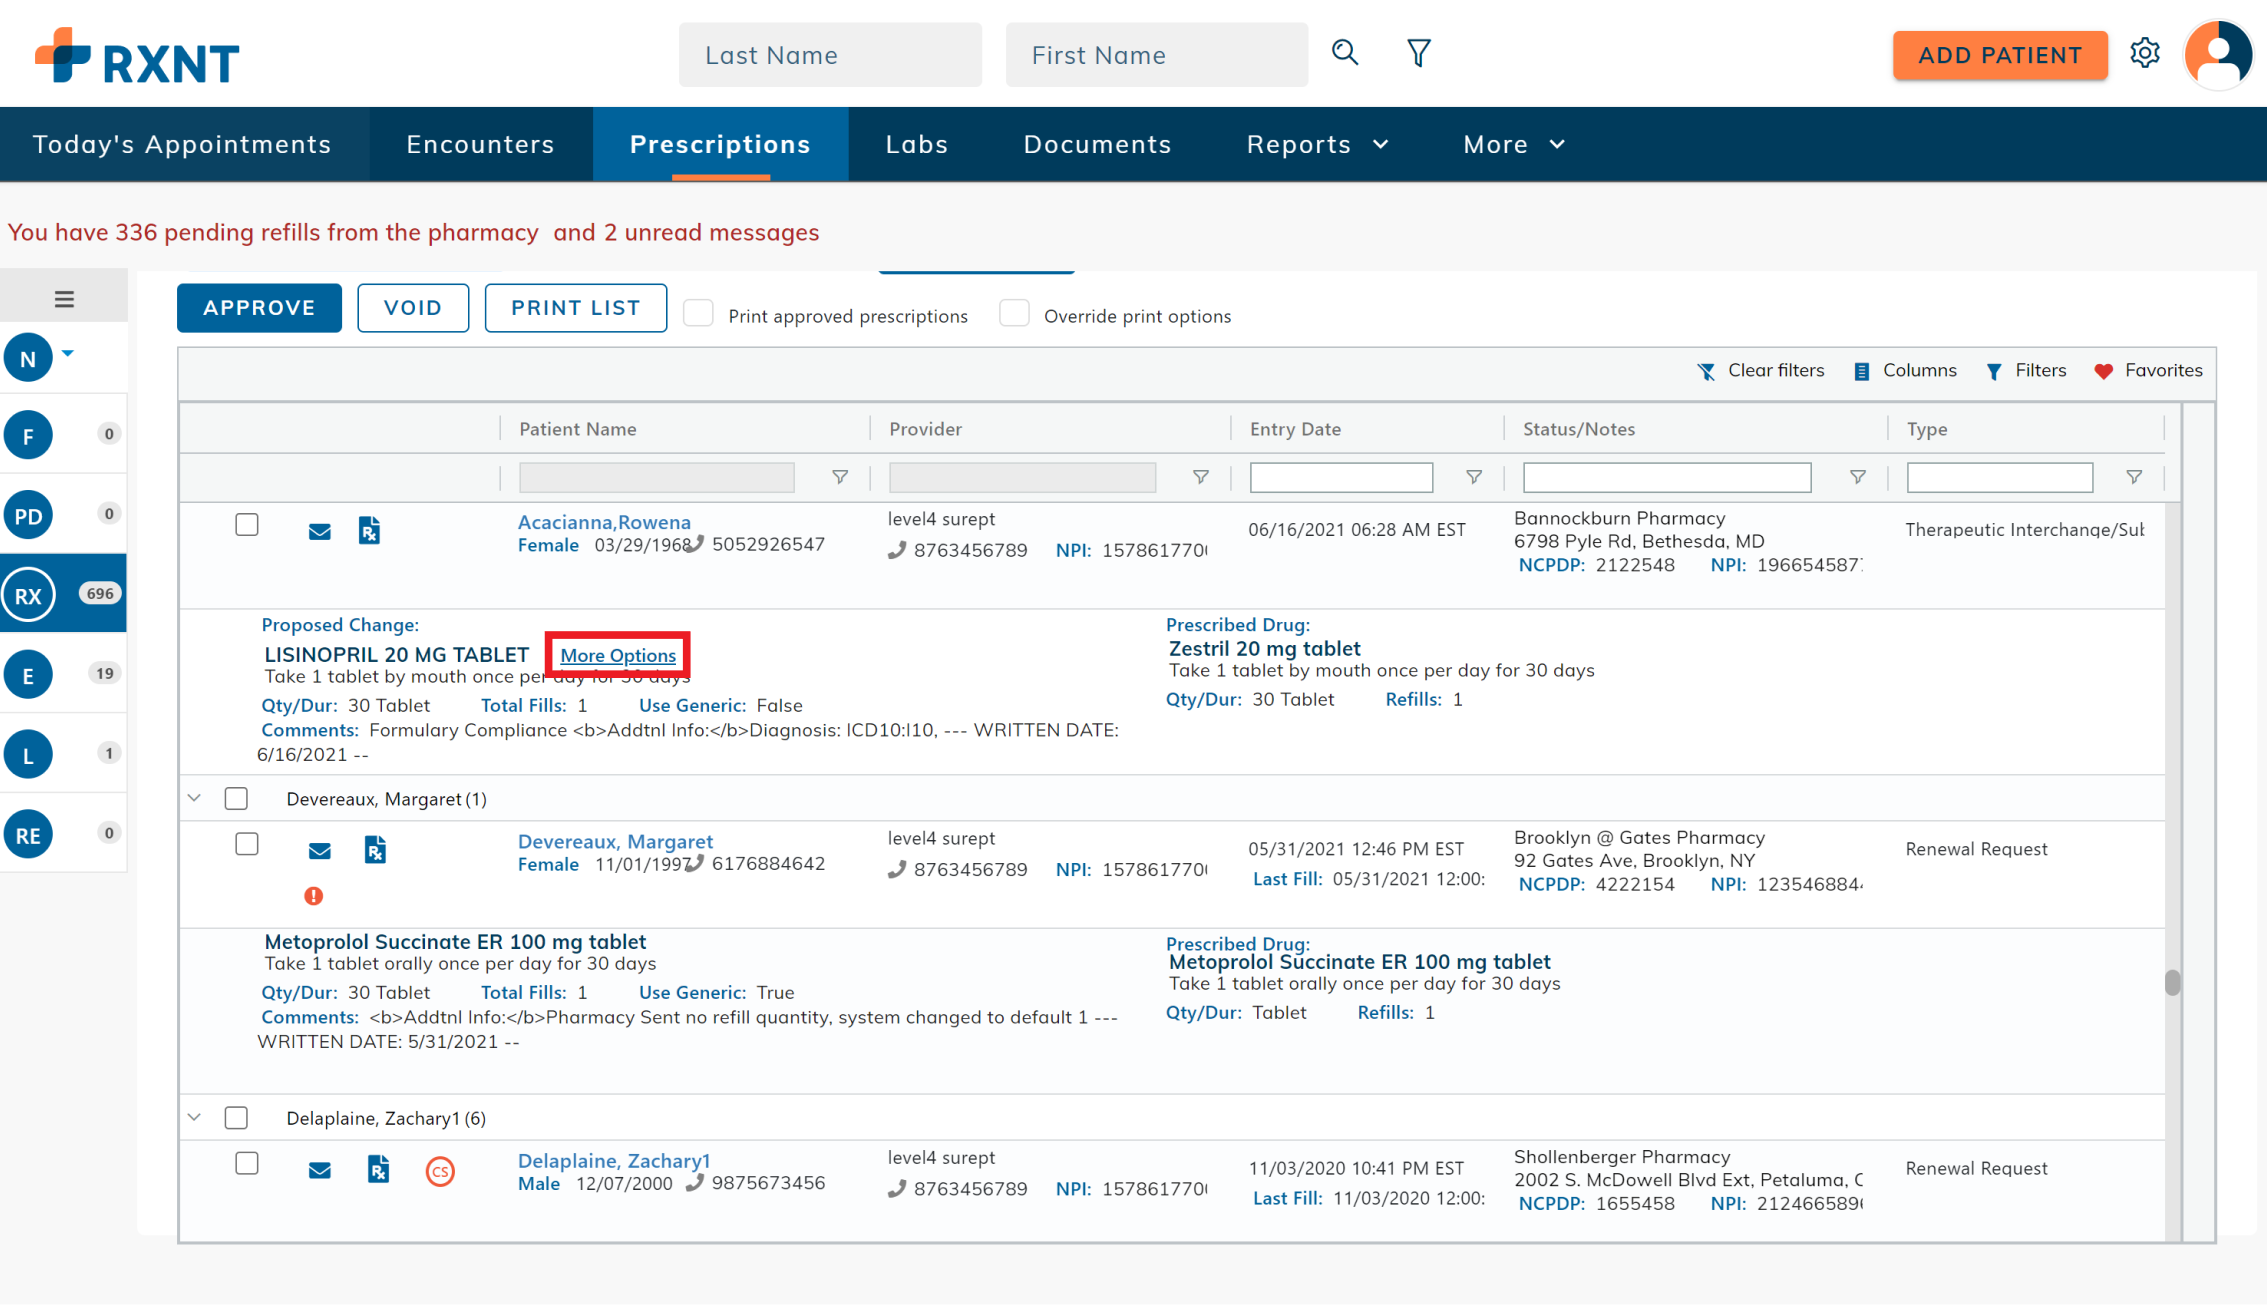The image size is (2267, 1308).
Task: Select the L sidebar icon
Action: pos(28,755)
